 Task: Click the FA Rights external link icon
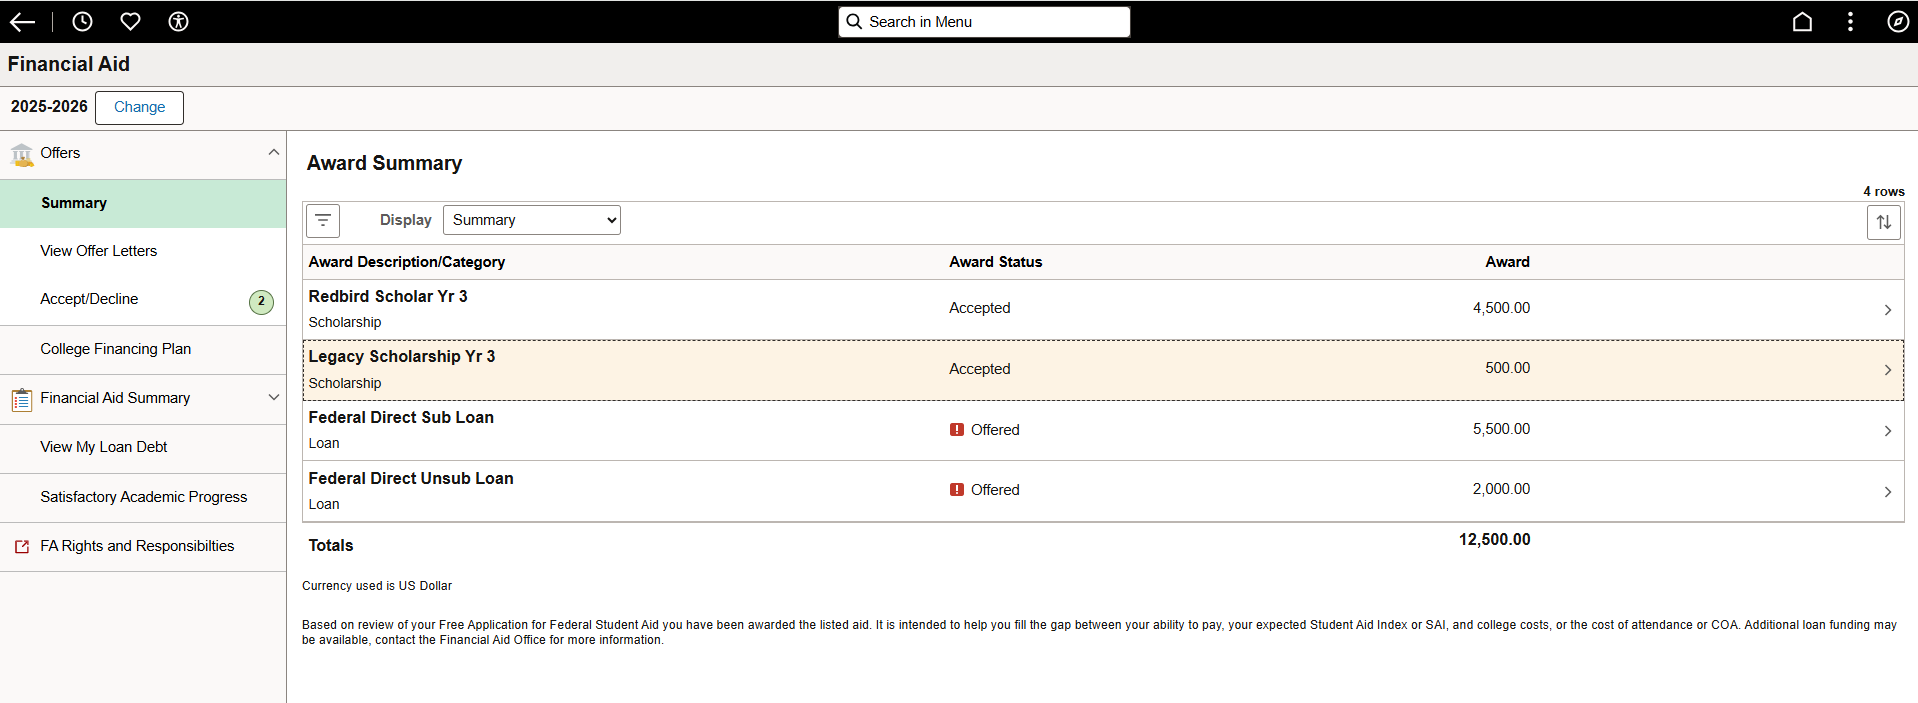[x=22, y=547]
